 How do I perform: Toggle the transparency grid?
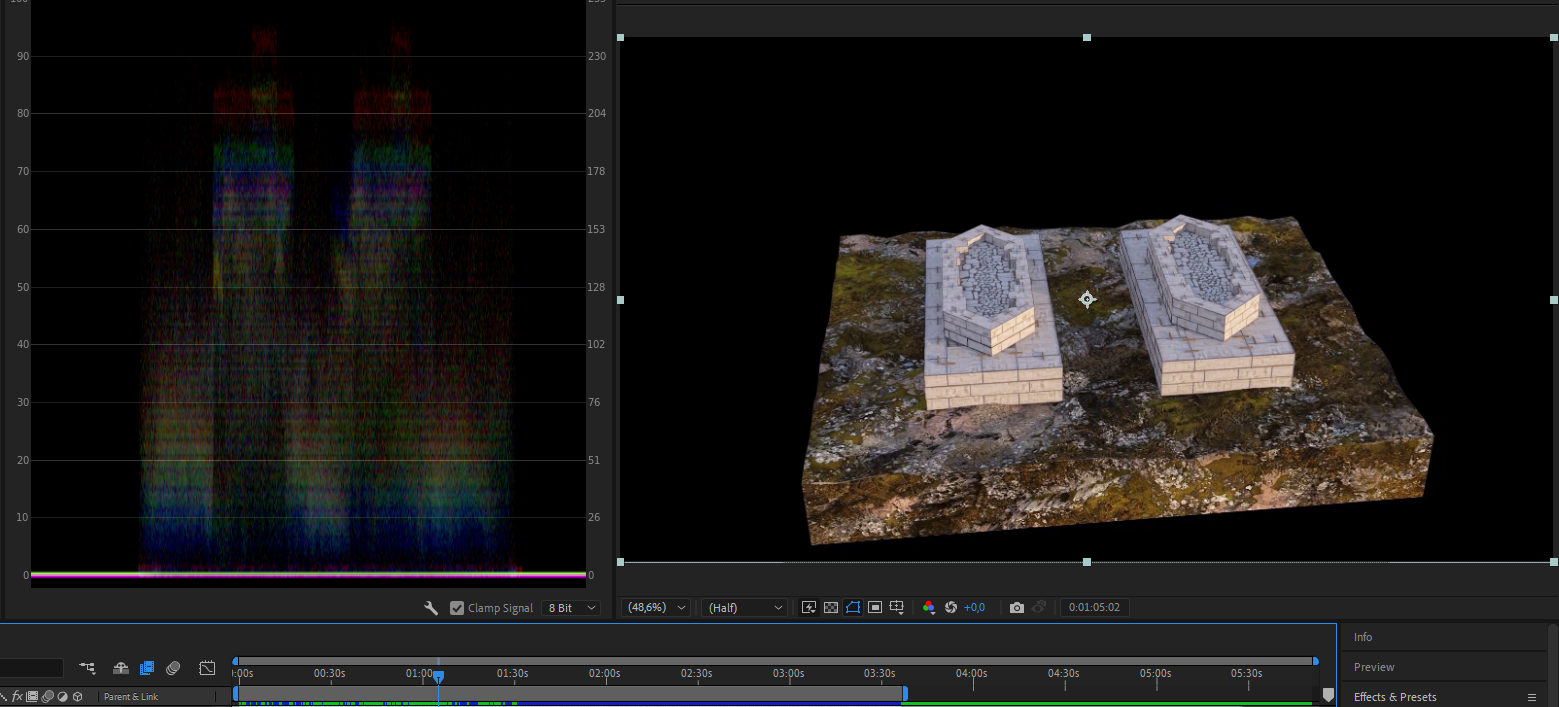(830, 608)
